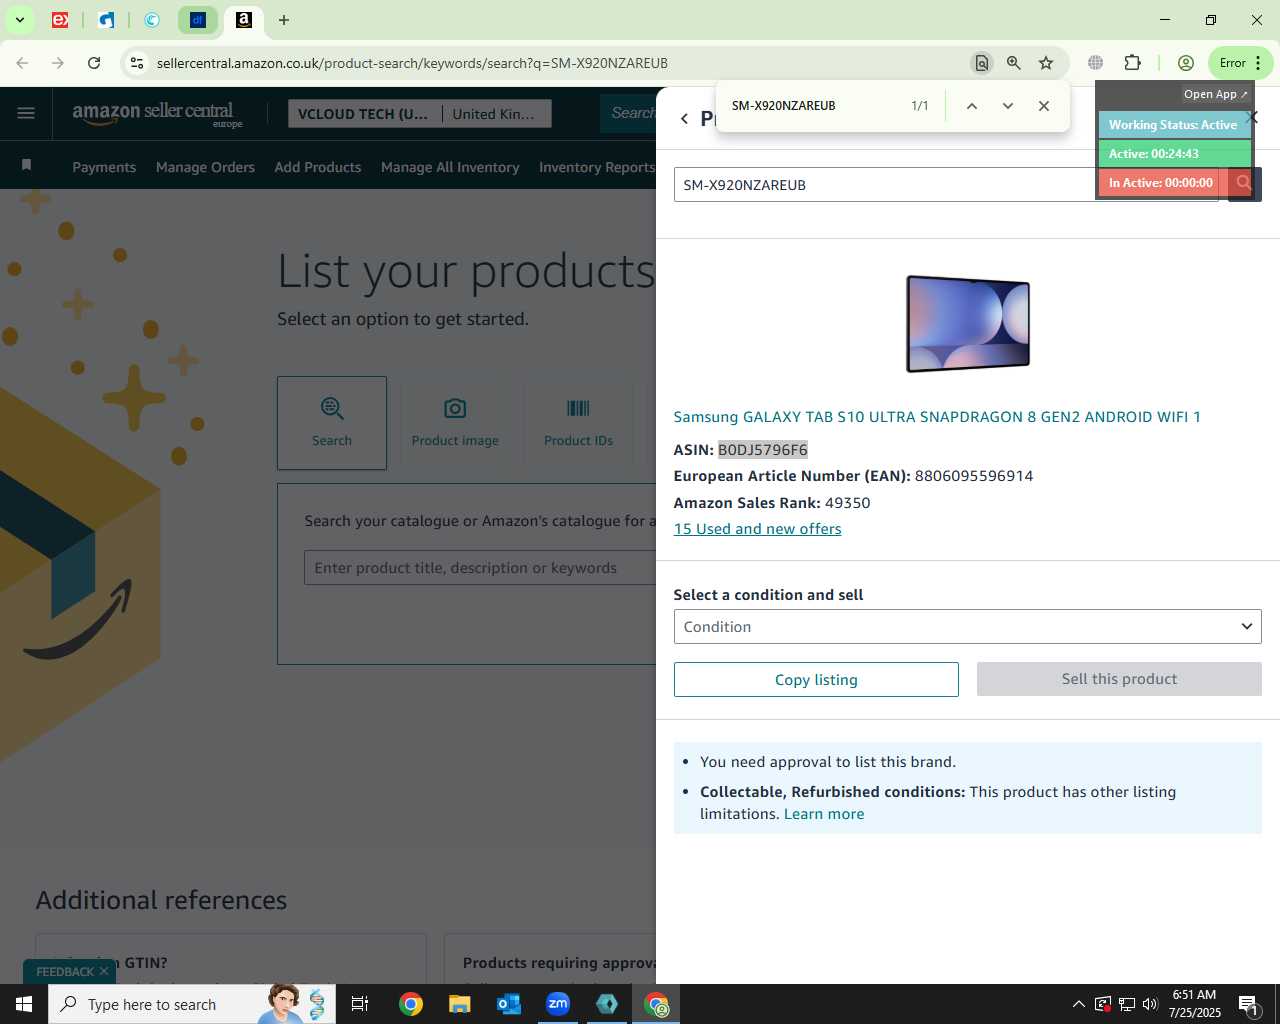Screen dimensions: 1280x1024
Task: Select the ASIN B0DJ5796F6 text
Action: tap(762, 450)
